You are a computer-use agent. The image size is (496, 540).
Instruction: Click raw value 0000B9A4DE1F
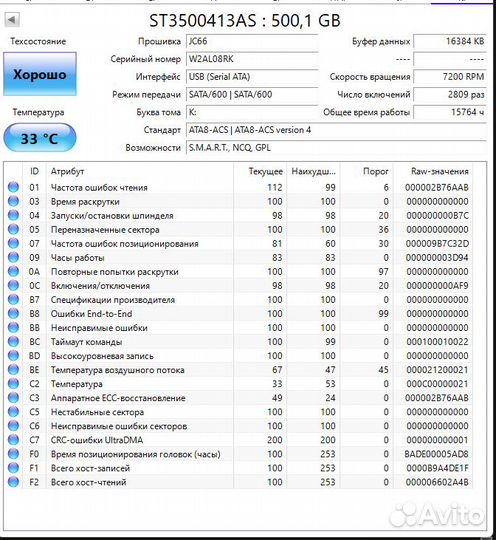click(437, 468)
